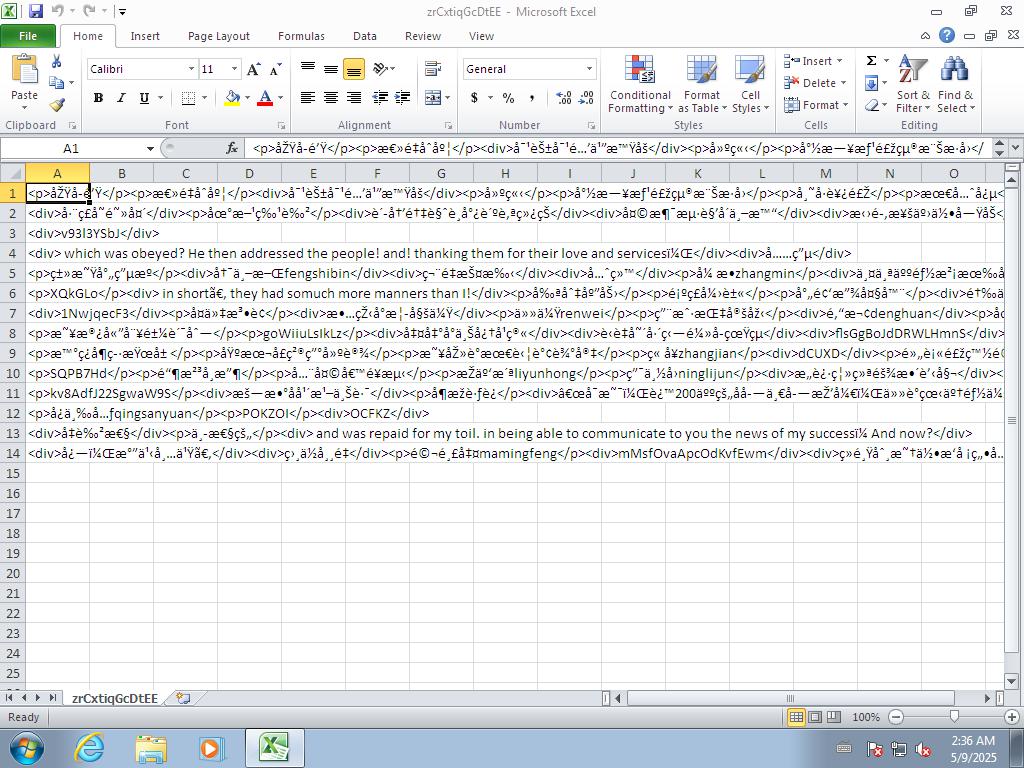
Task: Click the zoom in plus button
Action: pyautogui.click(x=1012, y=717)
